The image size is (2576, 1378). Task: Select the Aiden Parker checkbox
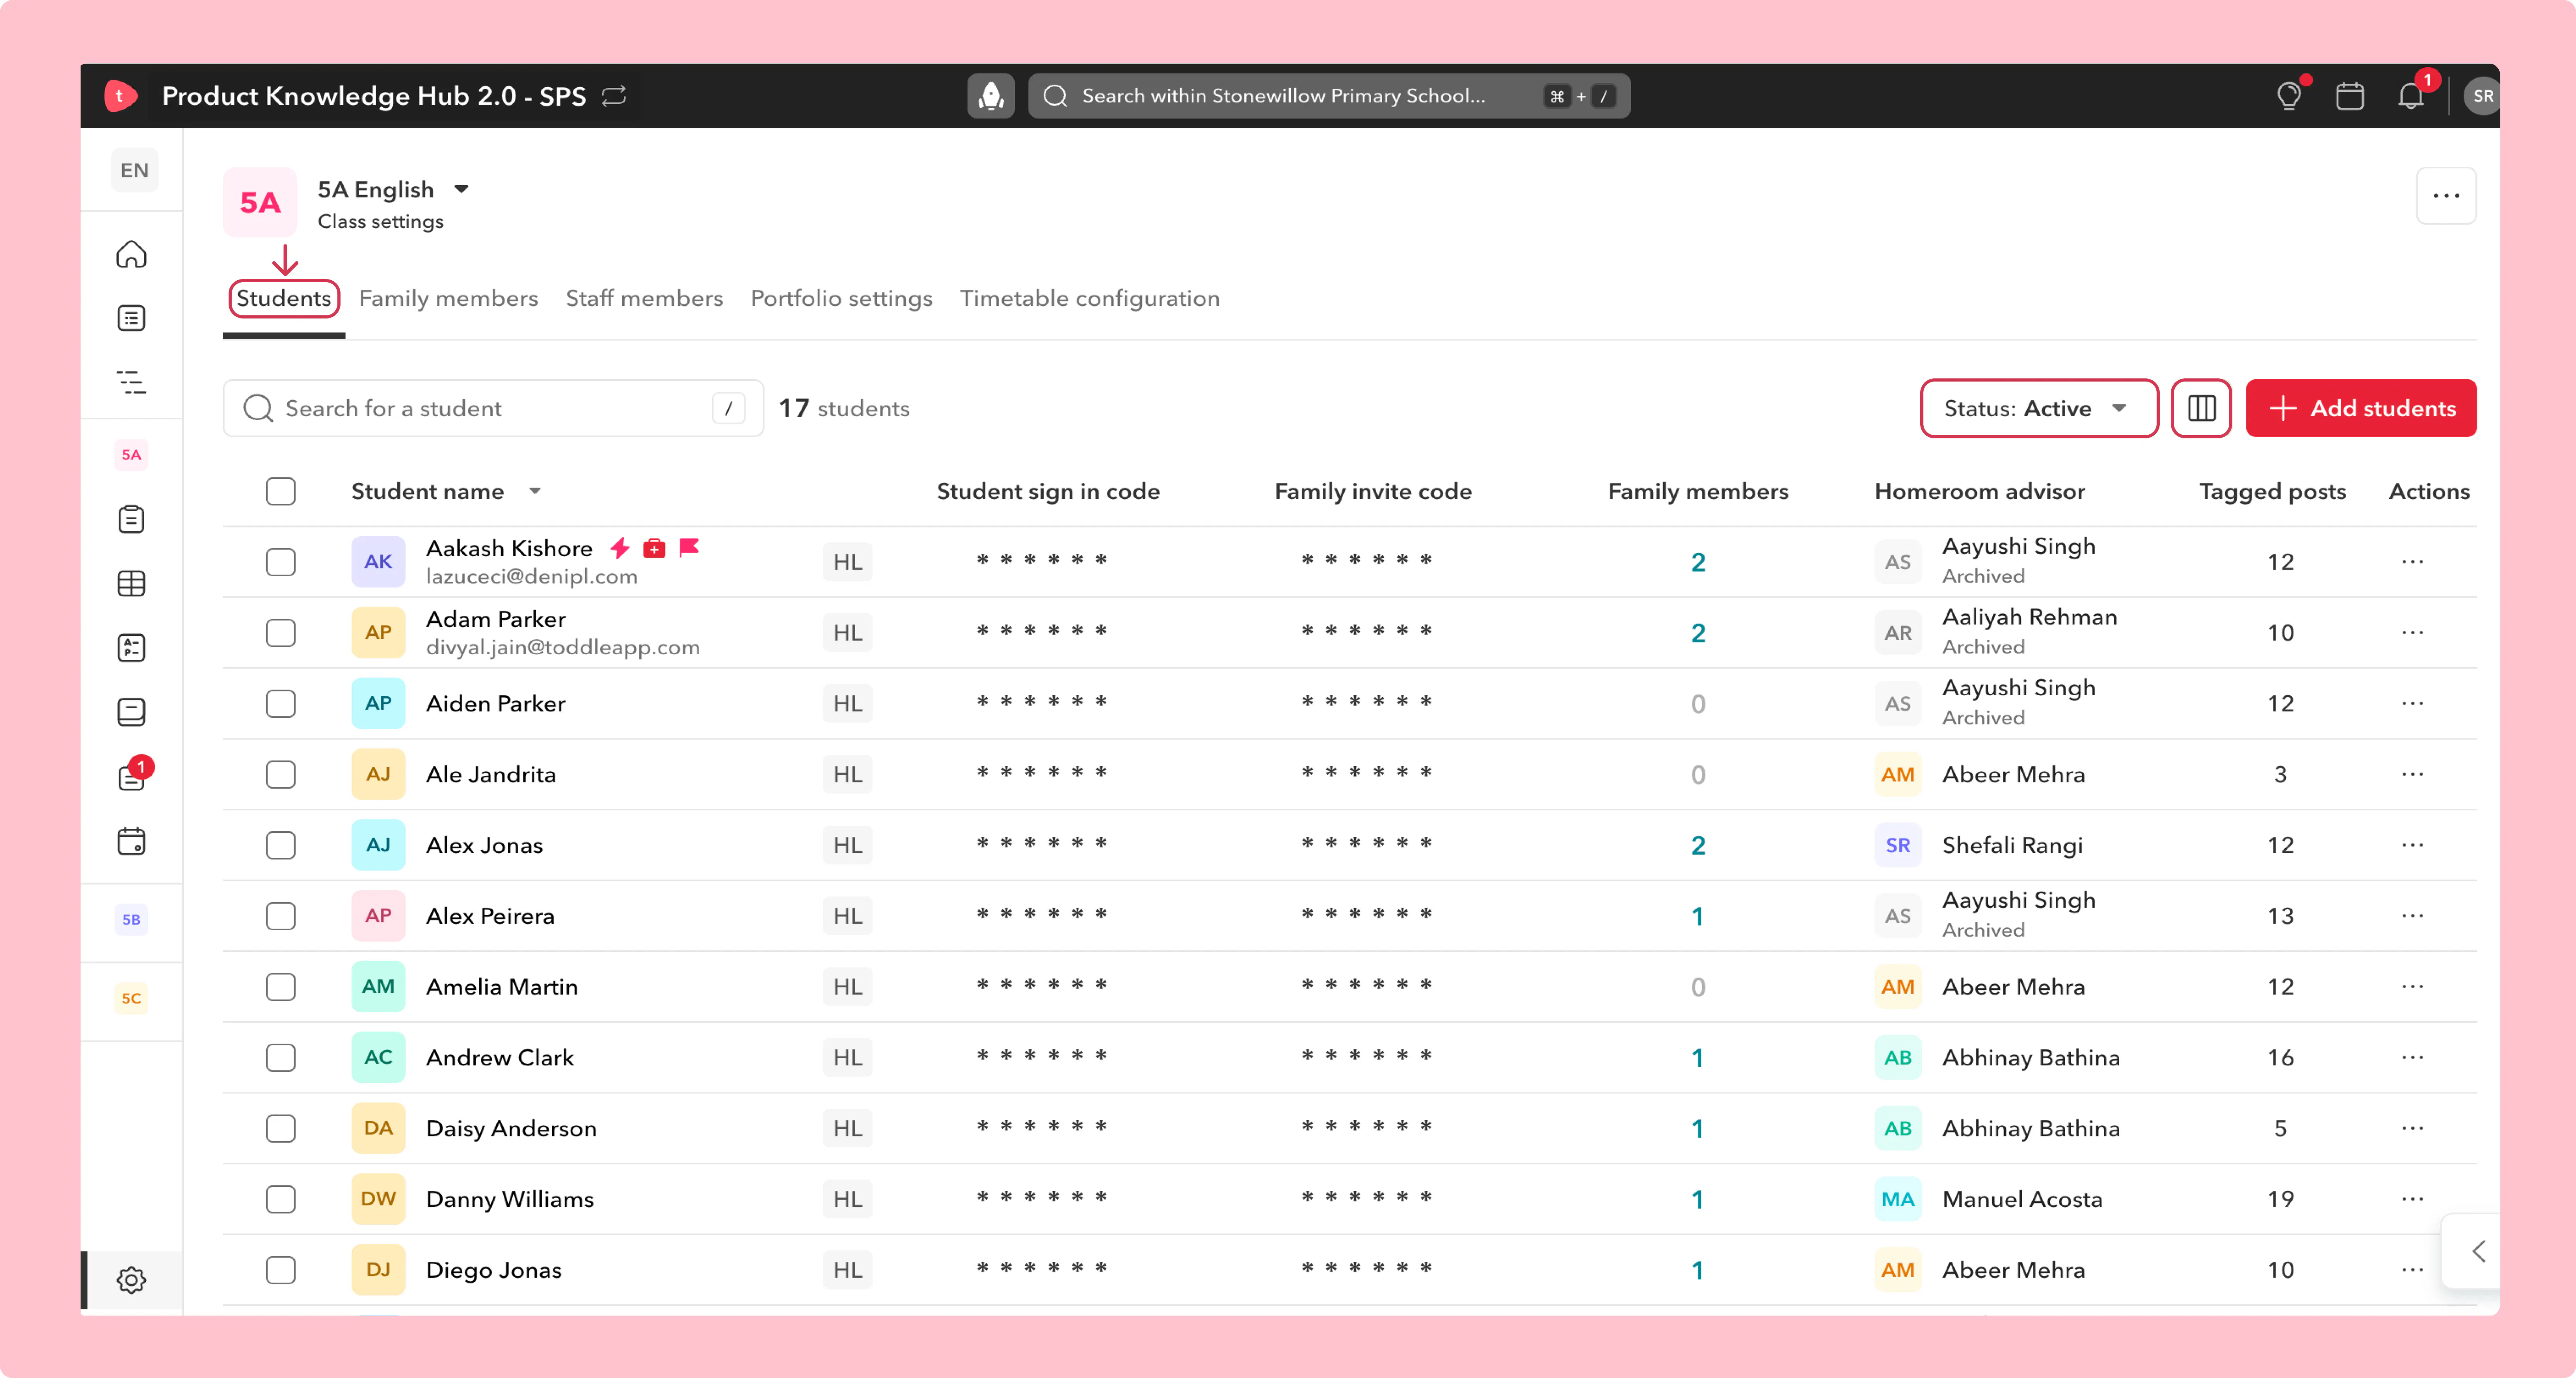pyautogui.click(x=281, y=704)
